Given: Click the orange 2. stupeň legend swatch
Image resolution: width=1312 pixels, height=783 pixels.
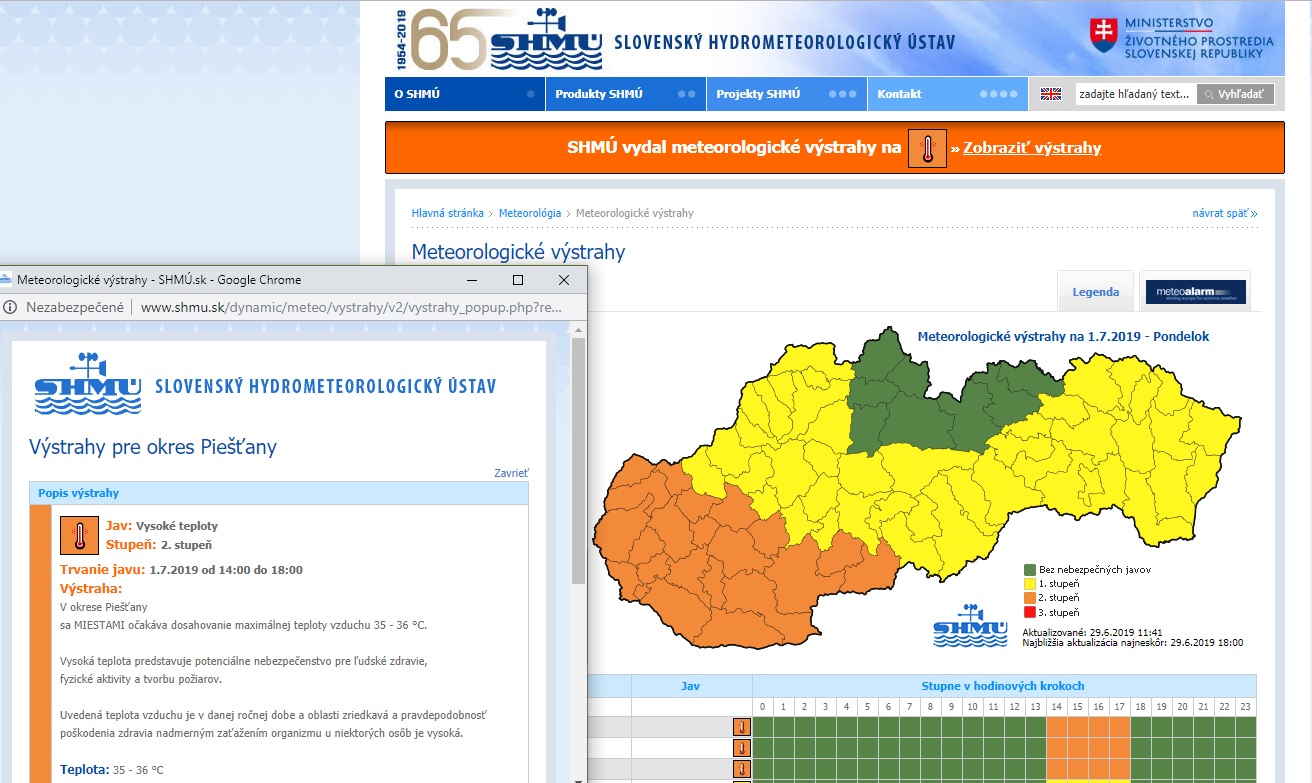Looking at the screenshot, I should click(1028, 597).
